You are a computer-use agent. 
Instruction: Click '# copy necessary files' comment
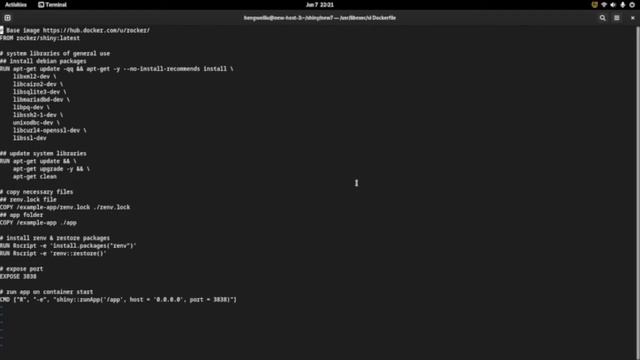pyautogui.click(x=37, y=192)
